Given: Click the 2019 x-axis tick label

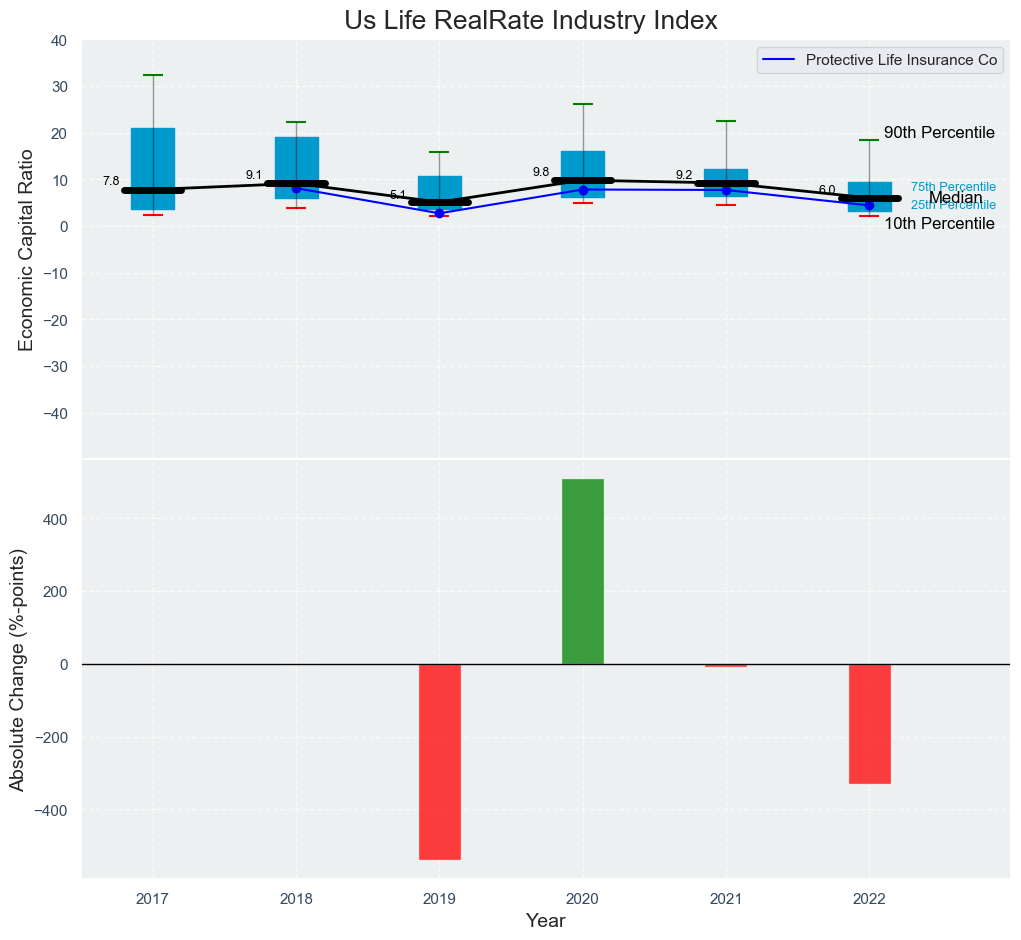Looking at the screenshot, I should pyautogui.click(x=439, y=899).
